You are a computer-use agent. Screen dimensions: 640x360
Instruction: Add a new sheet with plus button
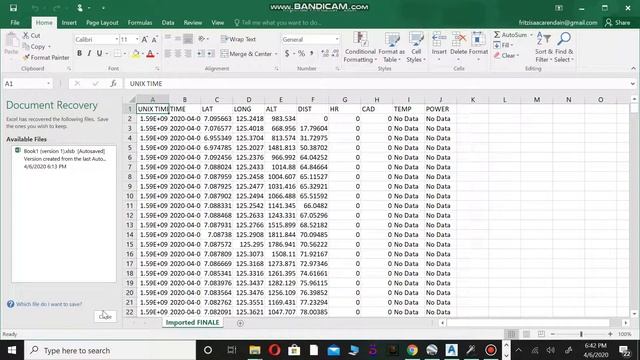(240, 323)
